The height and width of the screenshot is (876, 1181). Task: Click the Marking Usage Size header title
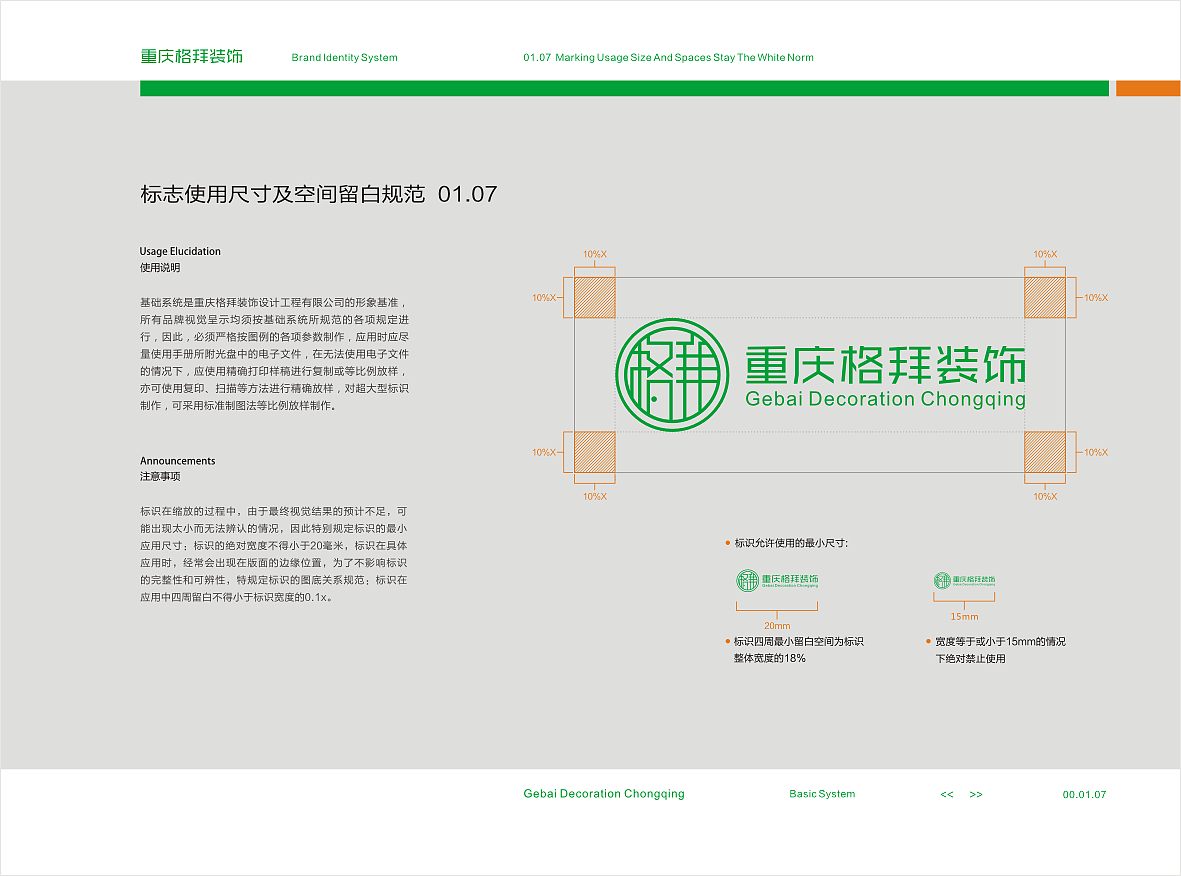pyautogui.click(x=668, y=57)
